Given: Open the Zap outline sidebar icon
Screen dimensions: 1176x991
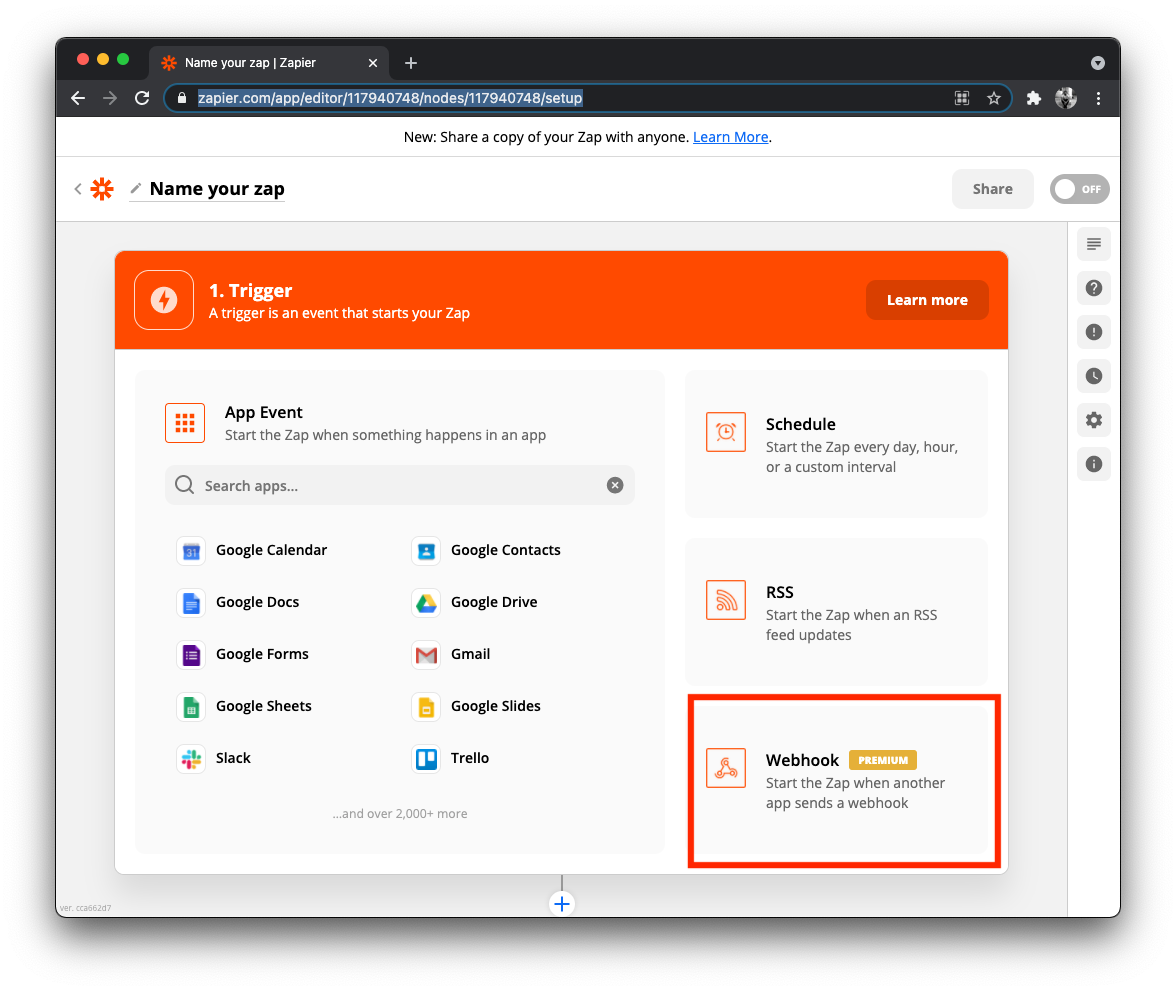Looking at the screenshot, I should pos(1094,244).
